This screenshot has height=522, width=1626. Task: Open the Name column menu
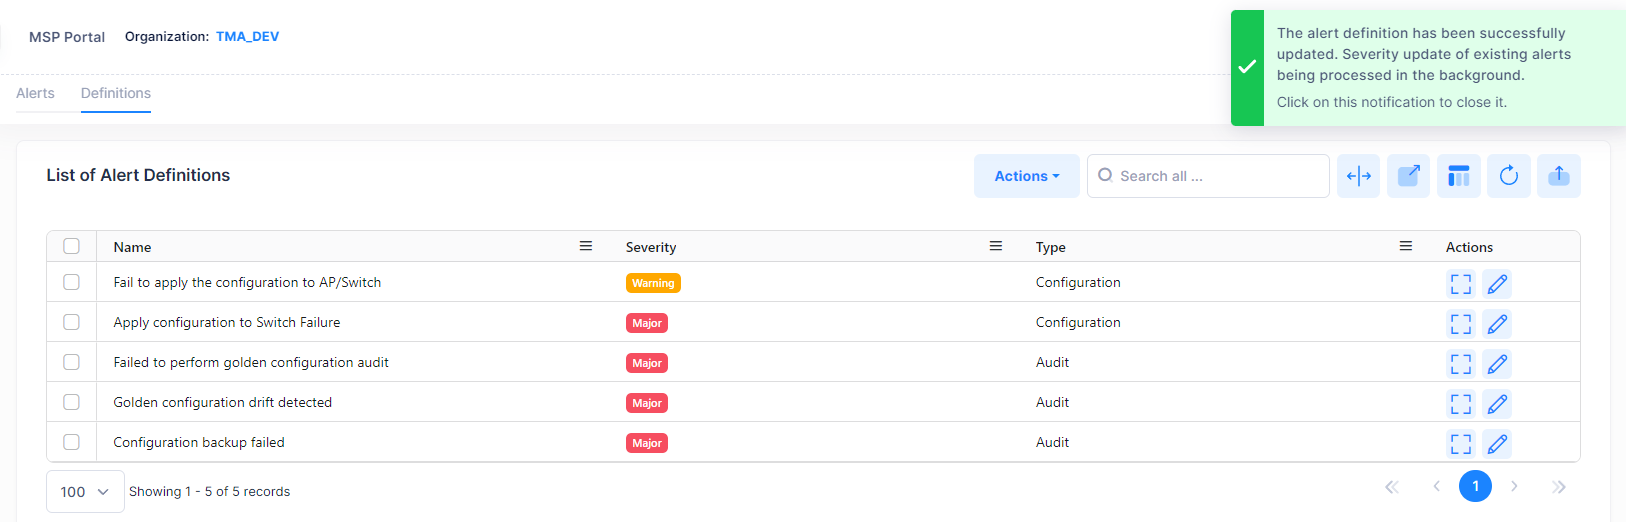click(586, 246)
